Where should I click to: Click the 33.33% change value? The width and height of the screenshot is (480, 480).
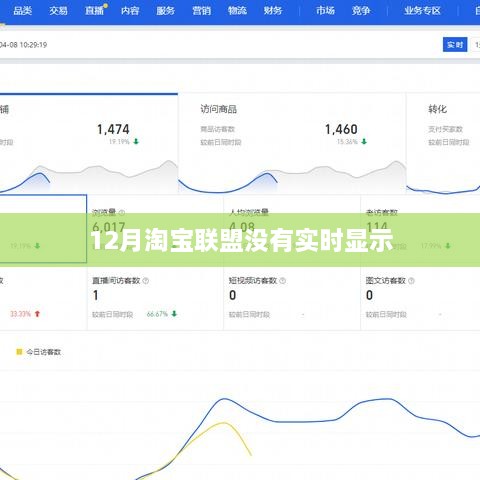click(20, 314)
